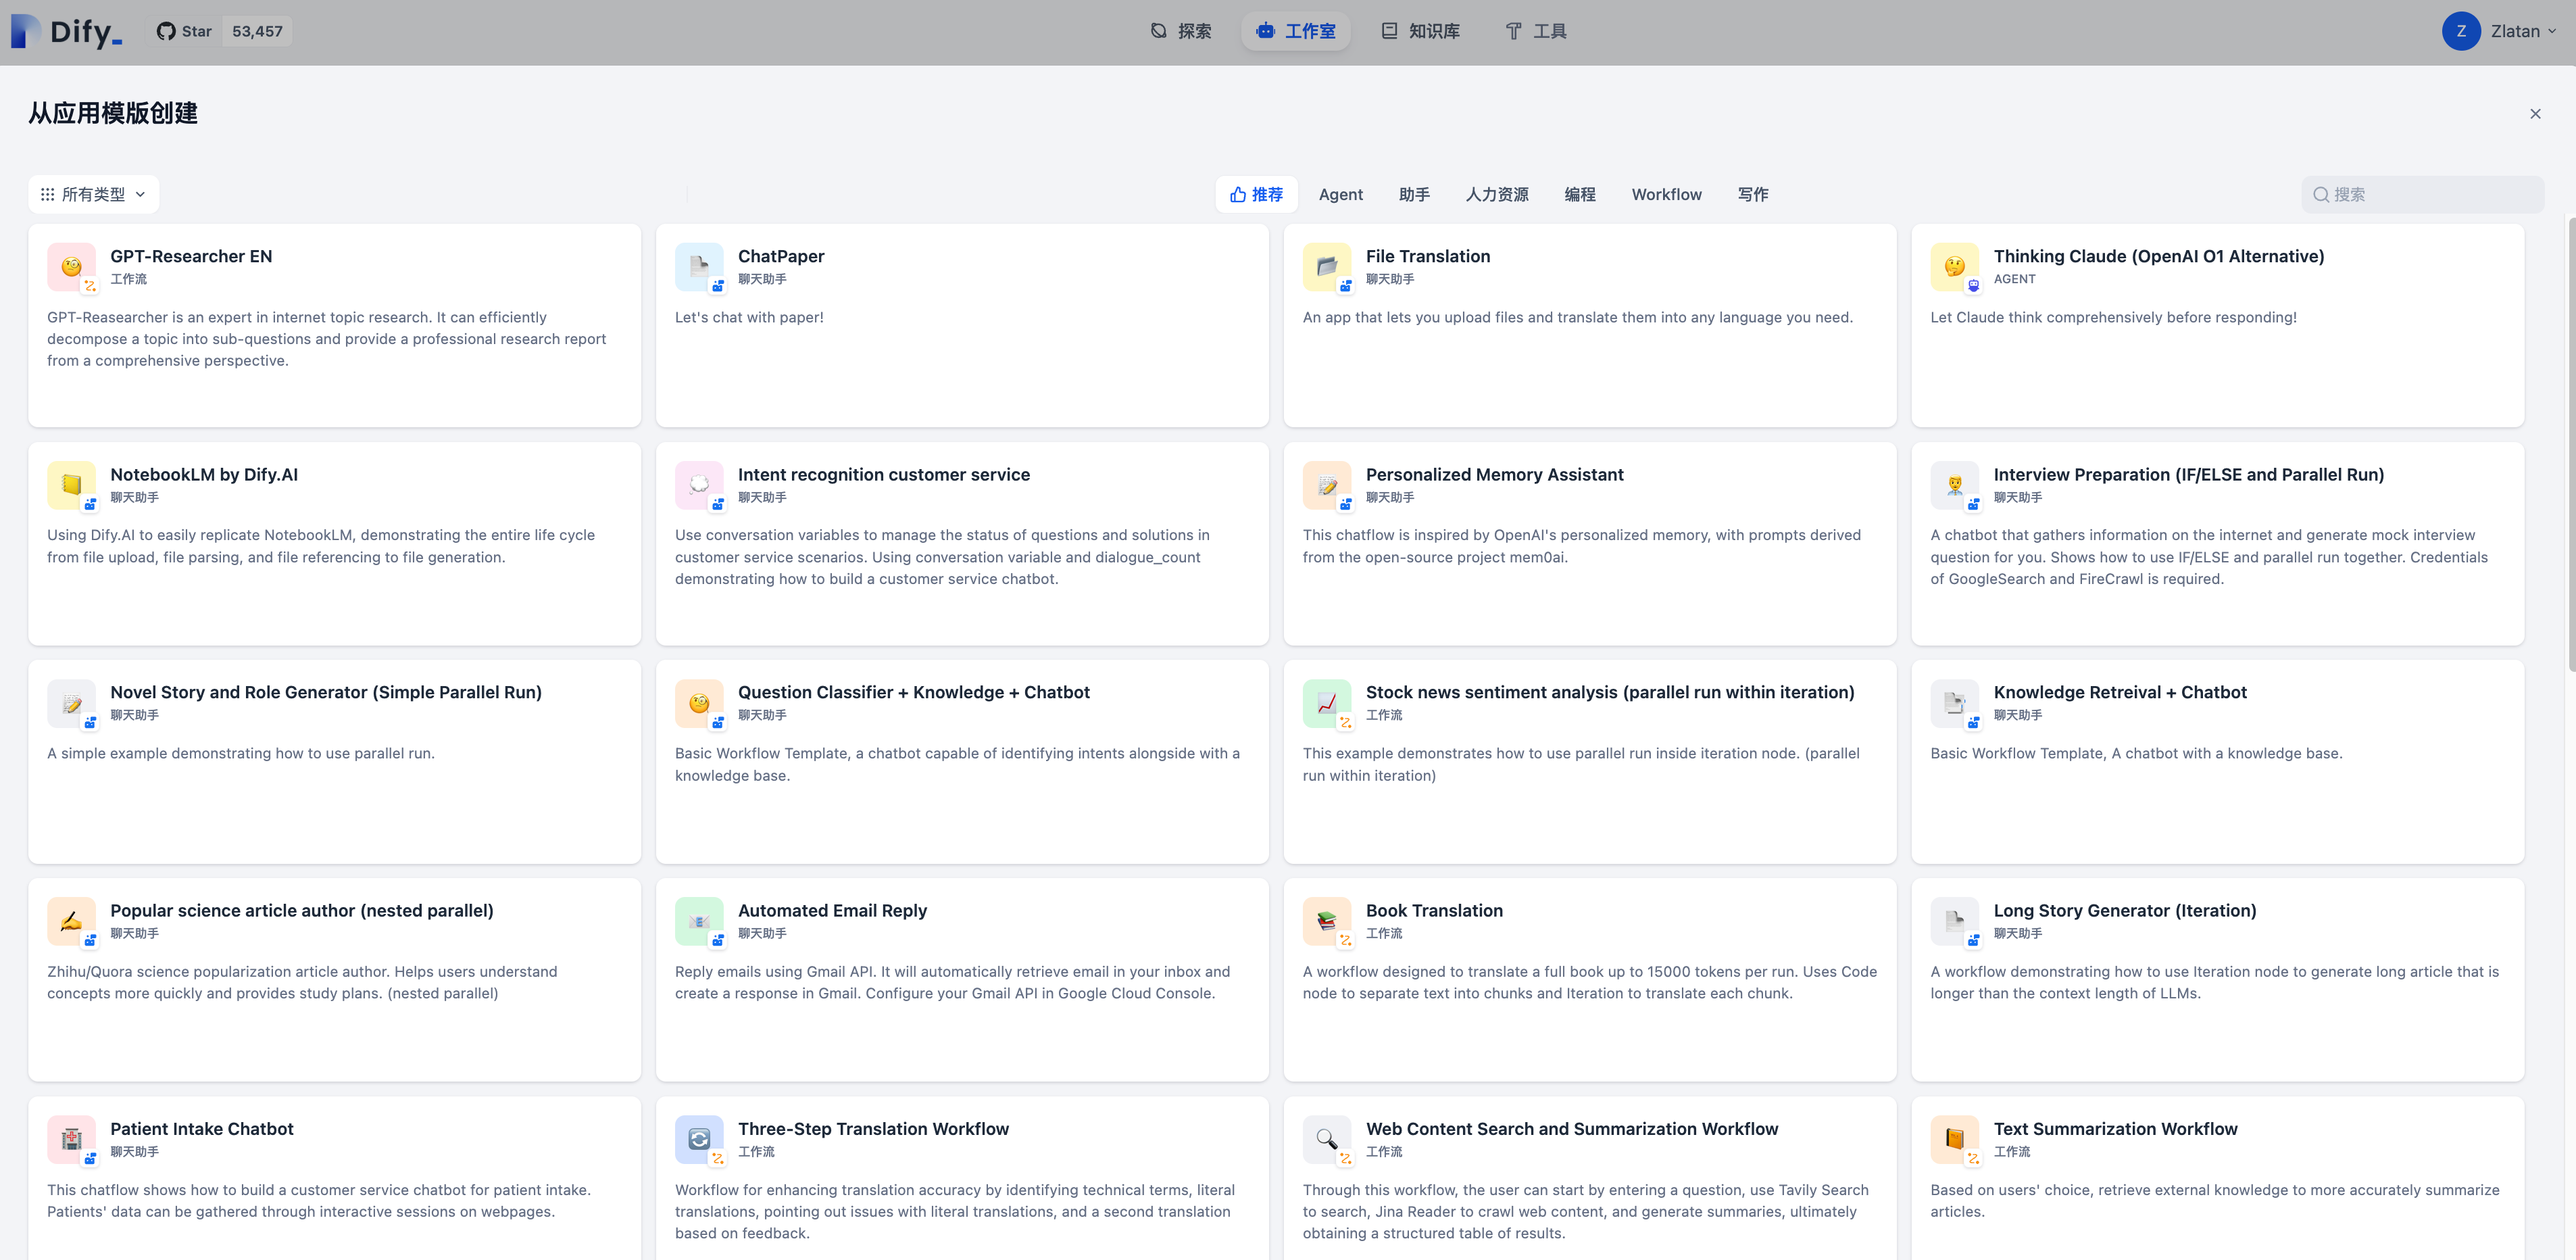The image size is (2576, 1260).
Task: Click the ChatPaper document icon
Action: click(x=699, y=267)
